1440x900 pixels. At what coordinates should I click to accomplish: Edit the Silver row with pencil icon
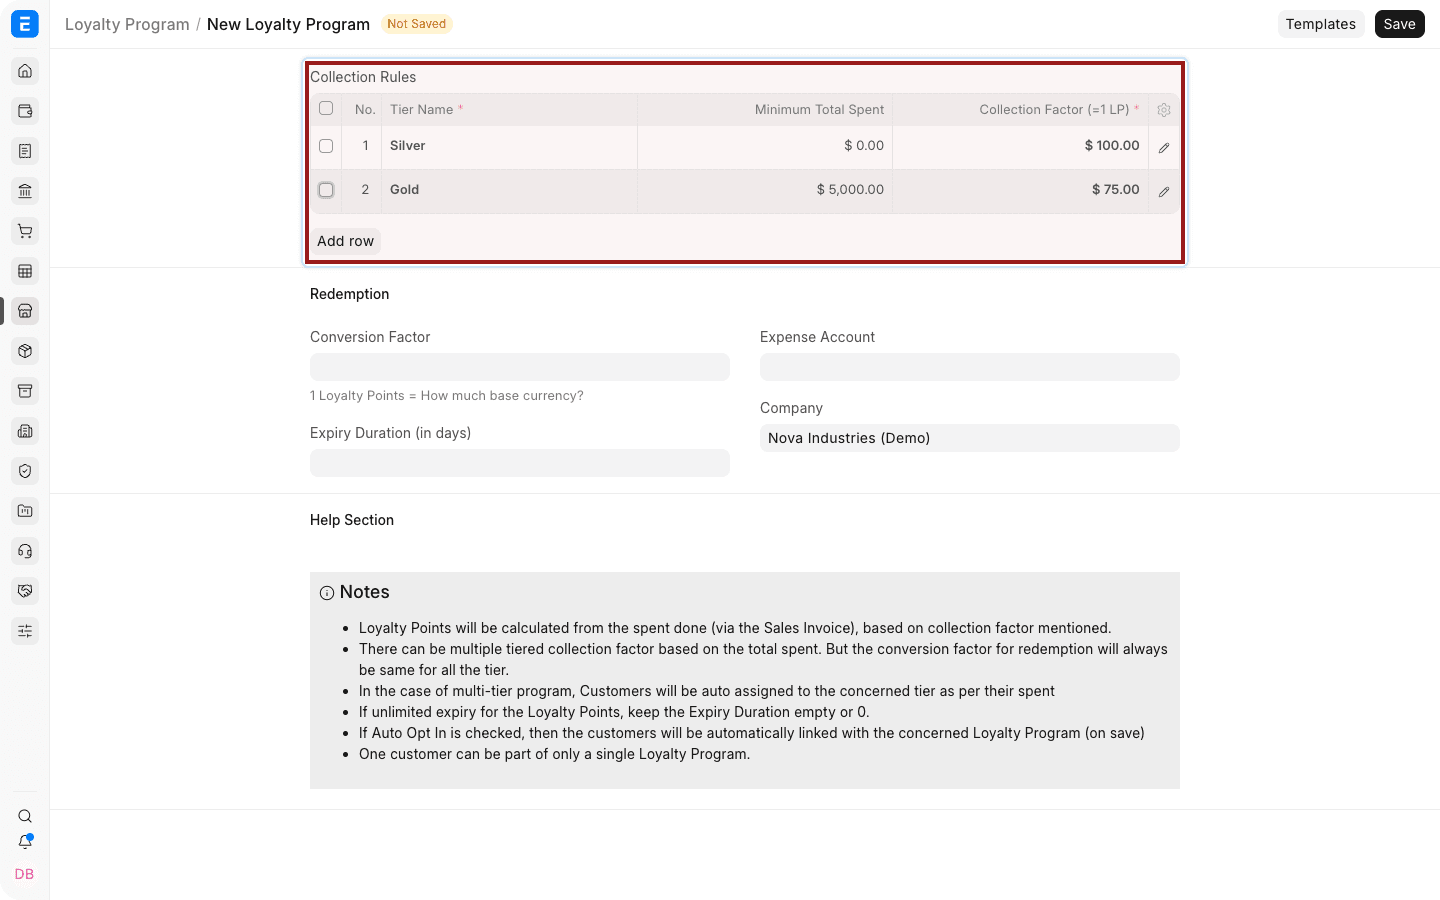click(1164, 148)
